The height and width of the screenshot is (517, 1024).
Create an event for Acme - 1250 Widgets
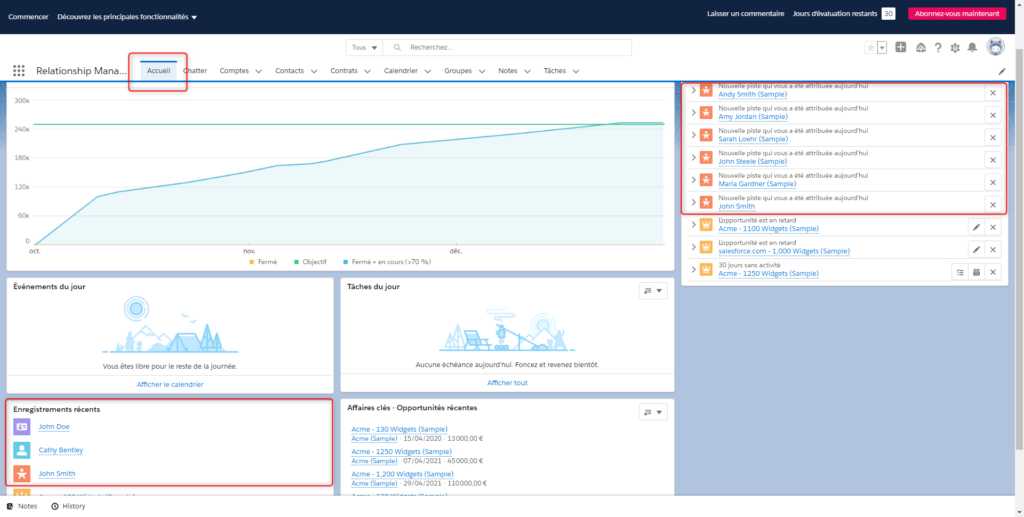[x=976, y=272]
